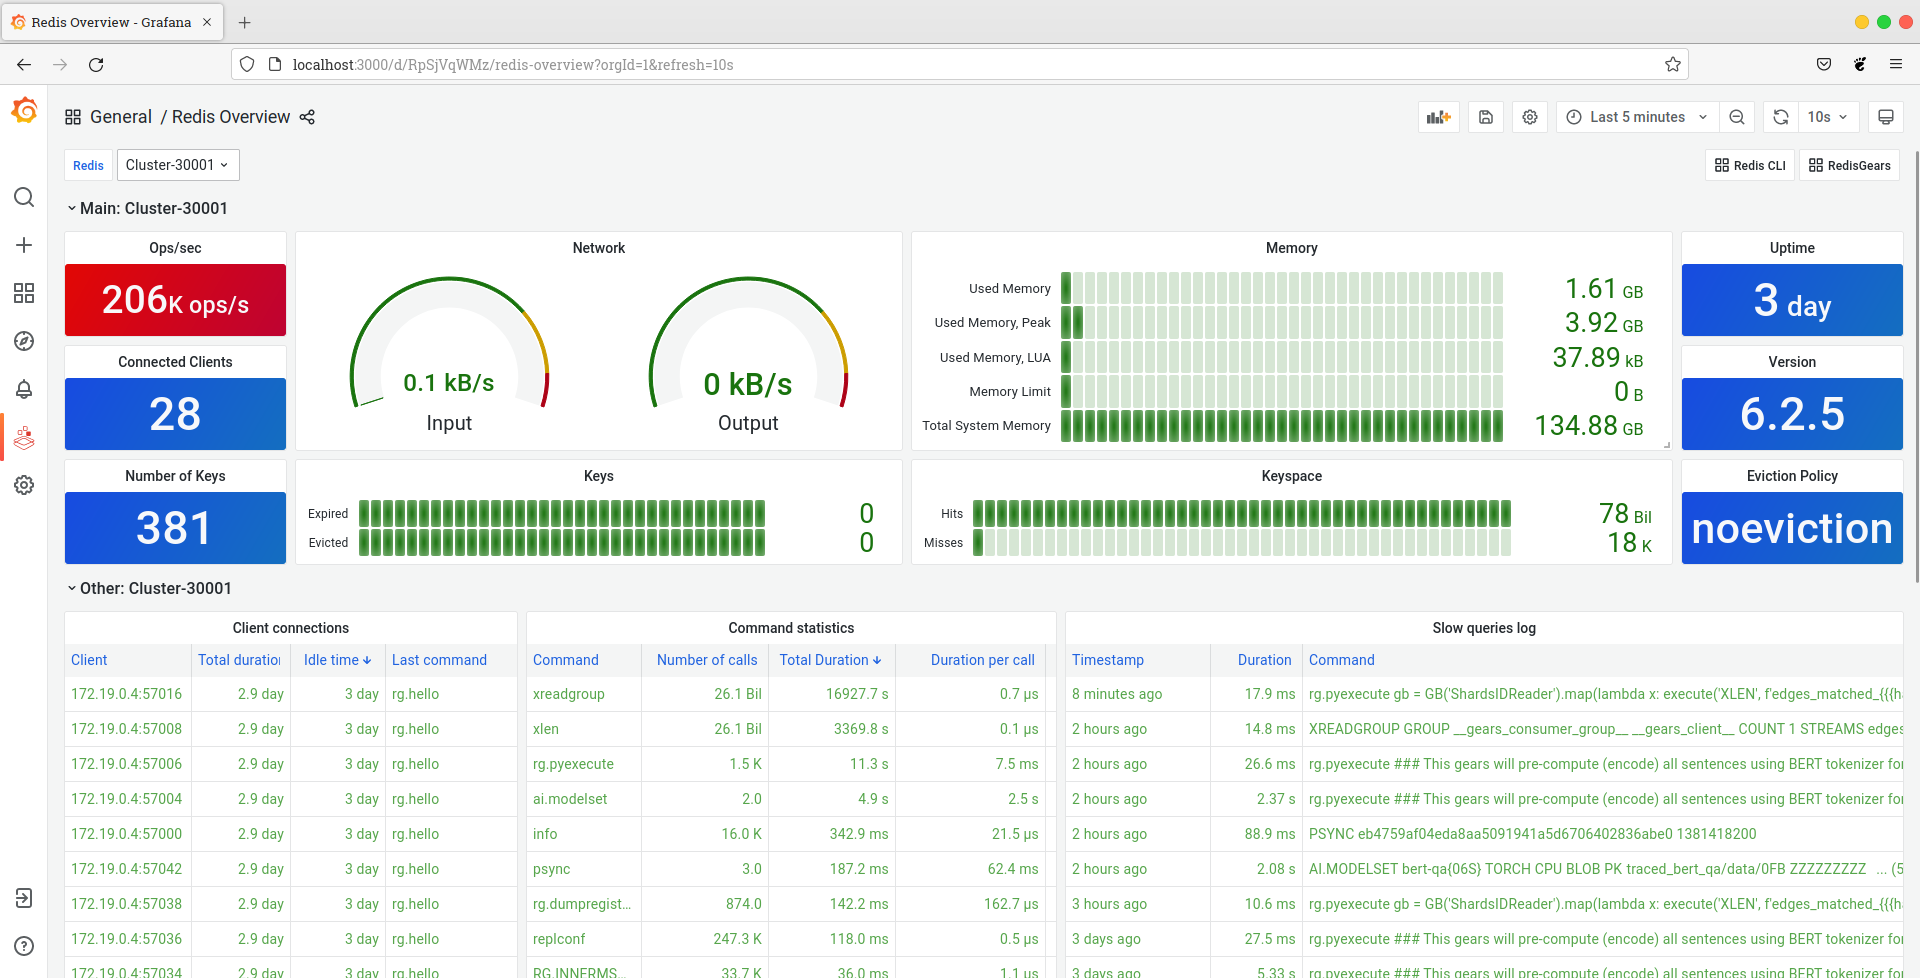Sort by Last command column

(439, 660)
